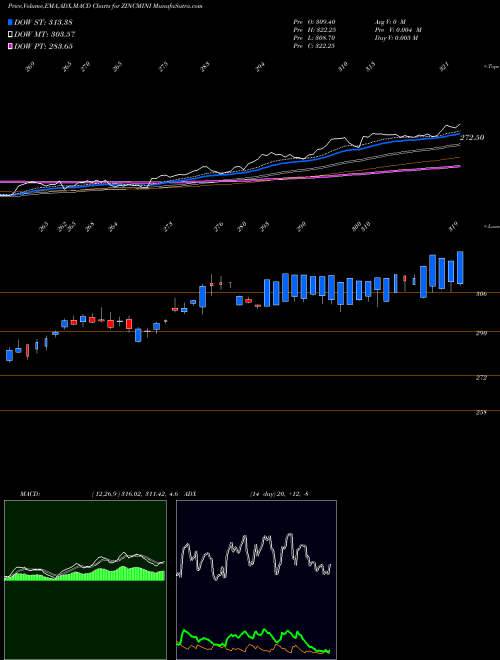Click the 268 lows label
500x660 pixels.
click(89, 227)
